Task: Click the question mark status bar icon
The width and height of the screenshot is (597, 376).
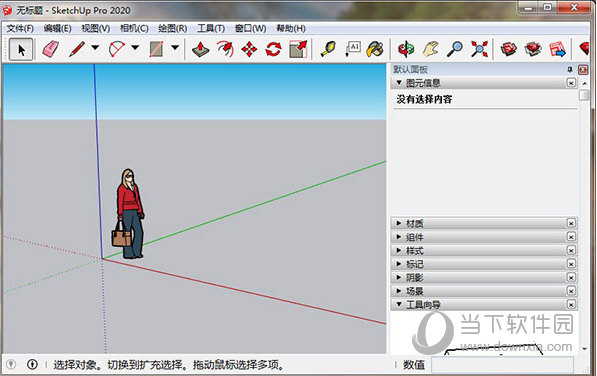Action: coord(11,365)
